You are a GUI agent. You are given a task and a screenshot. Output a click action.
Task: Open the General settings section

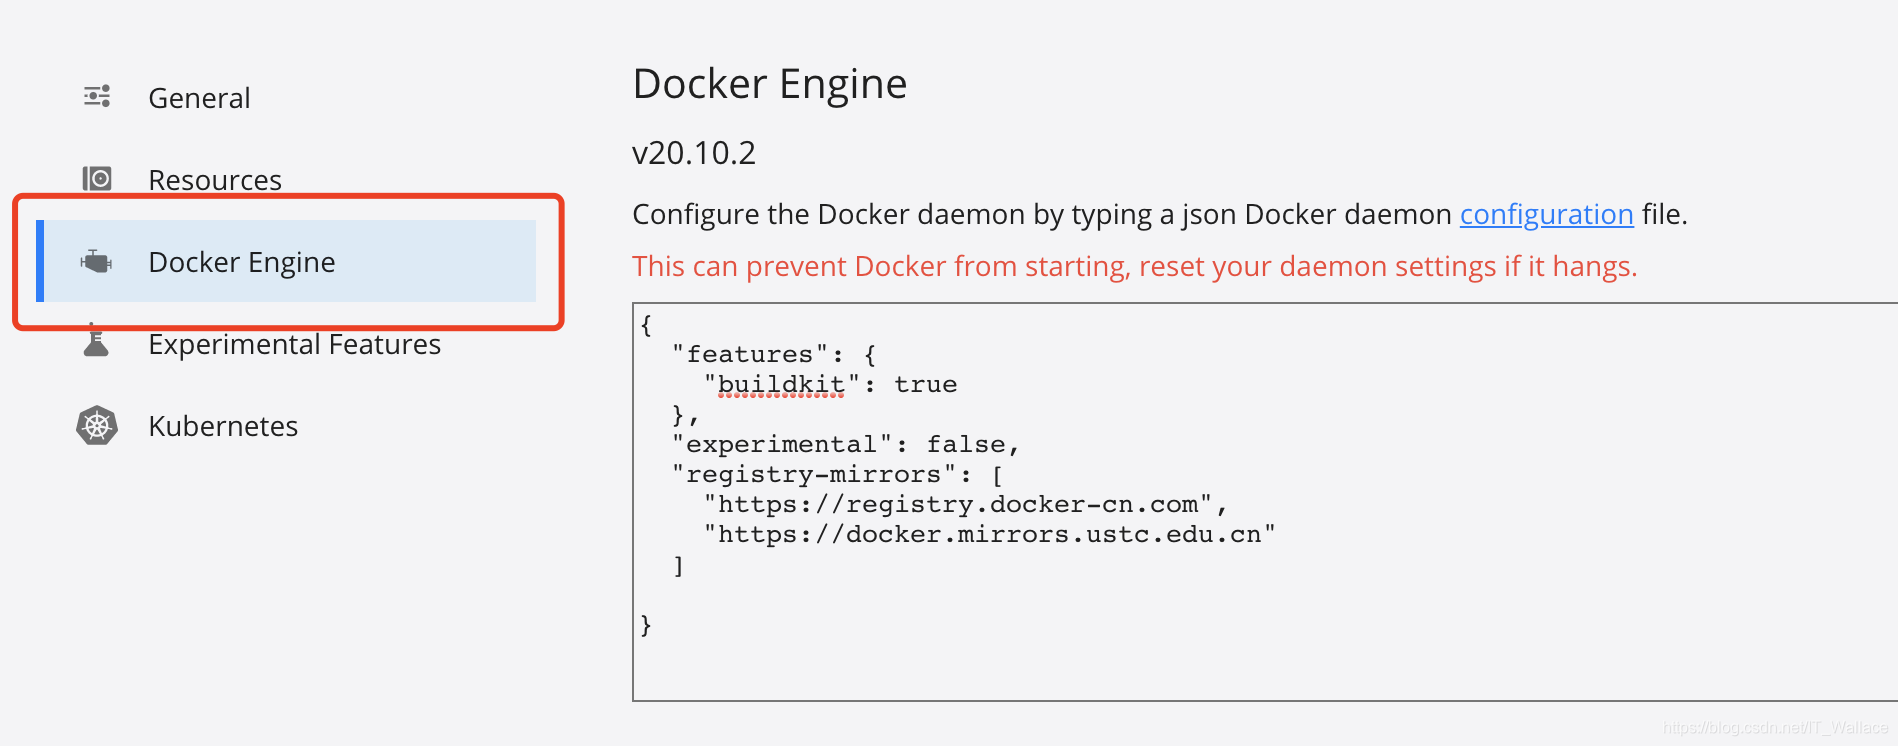point(199,98)
